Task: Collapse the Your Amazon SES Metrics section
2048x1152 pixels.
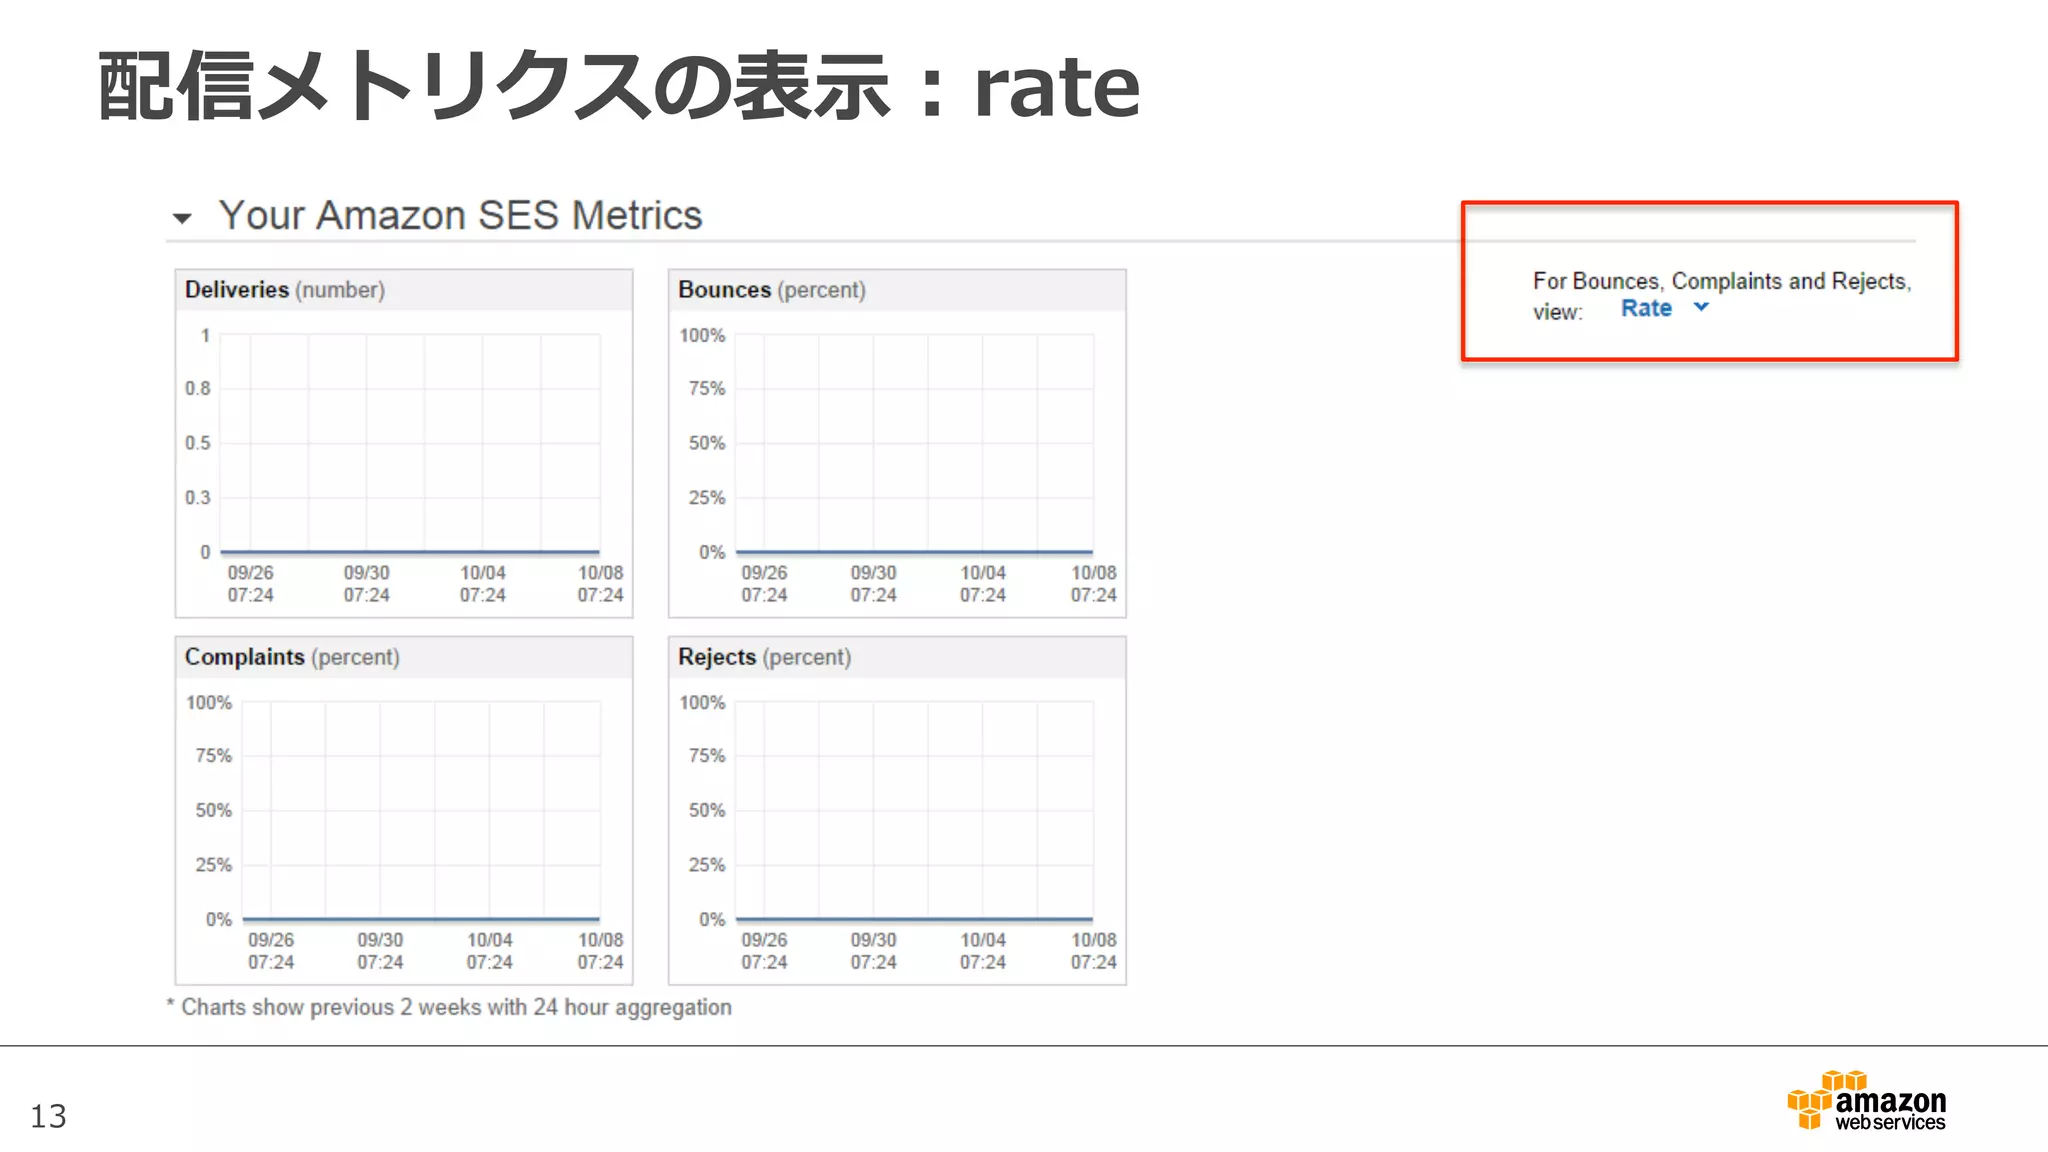Action: [x=182, y=218]
